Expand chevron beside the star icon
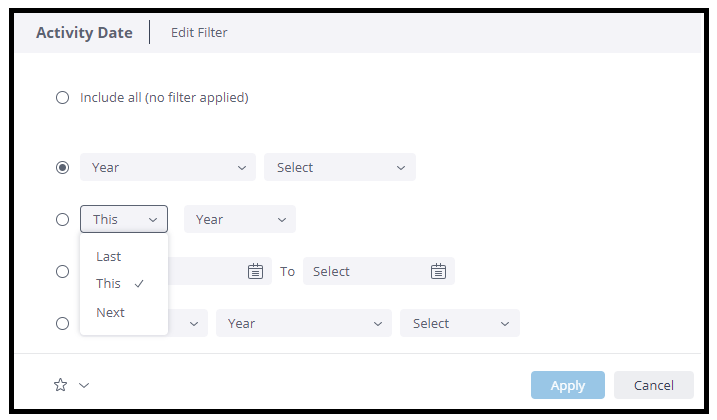The image size is (717, 420). [x=84, y=385]
